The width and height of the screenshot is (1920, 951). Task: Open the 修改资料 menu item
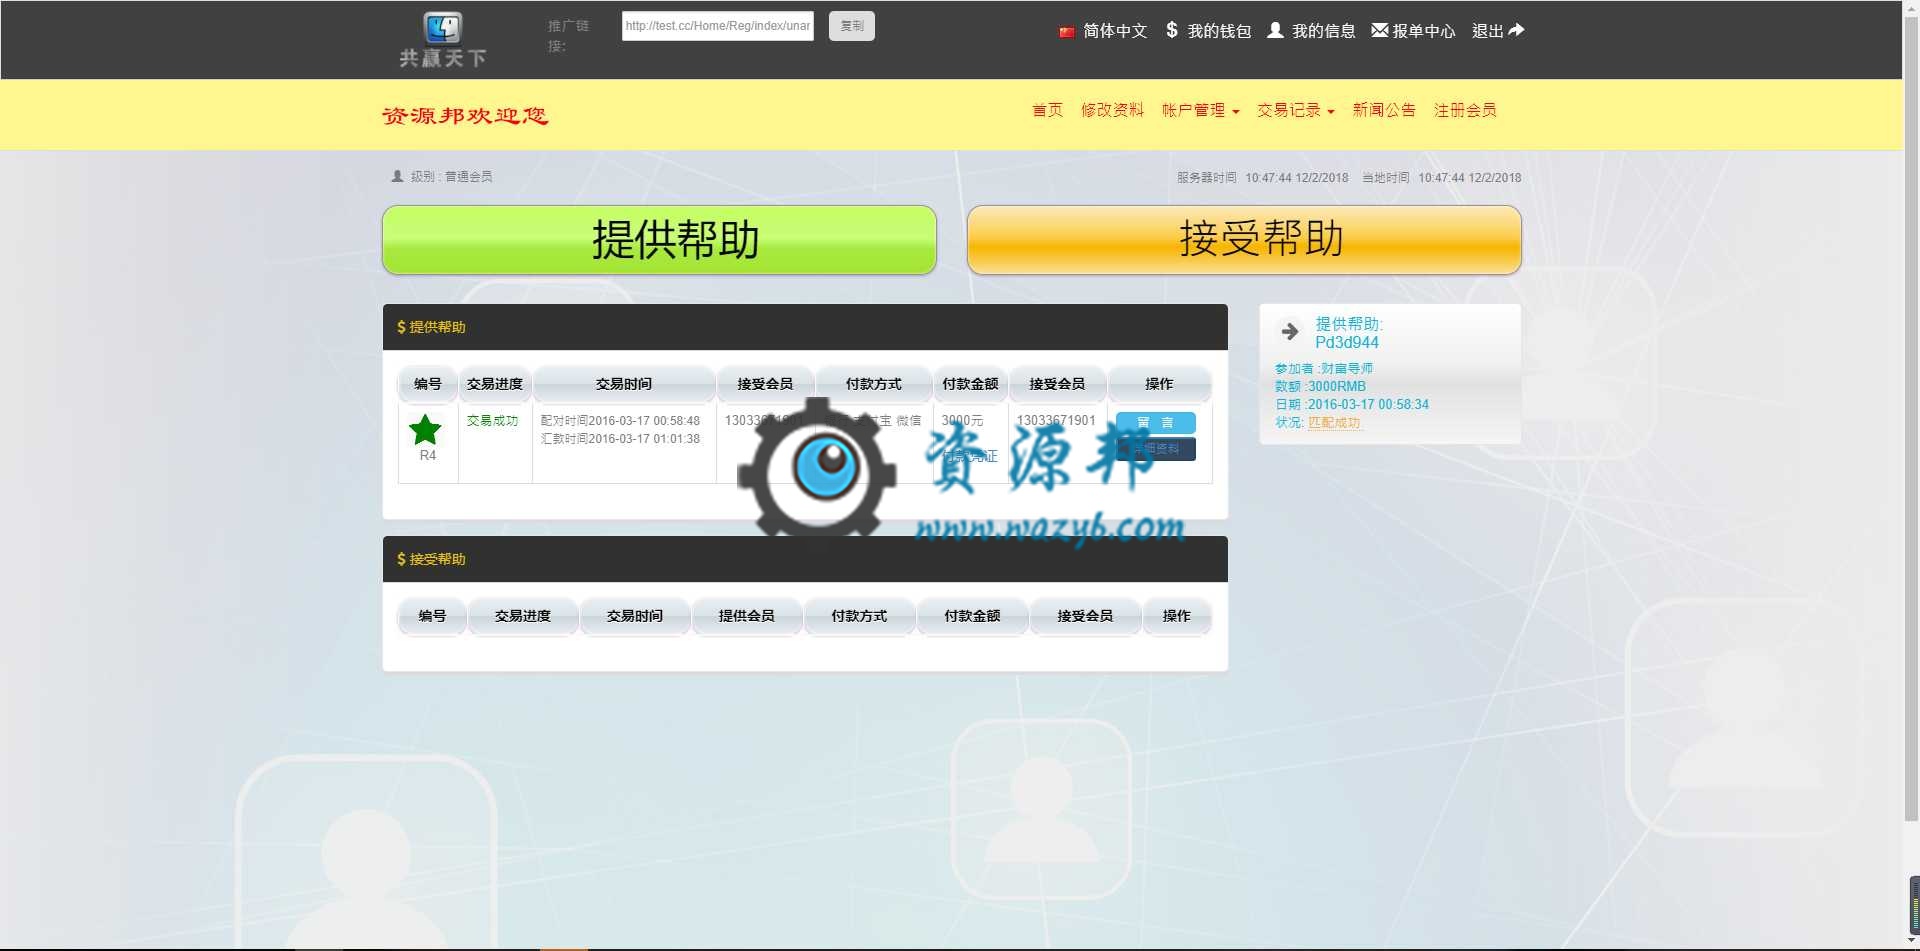tap(1112, 110)
